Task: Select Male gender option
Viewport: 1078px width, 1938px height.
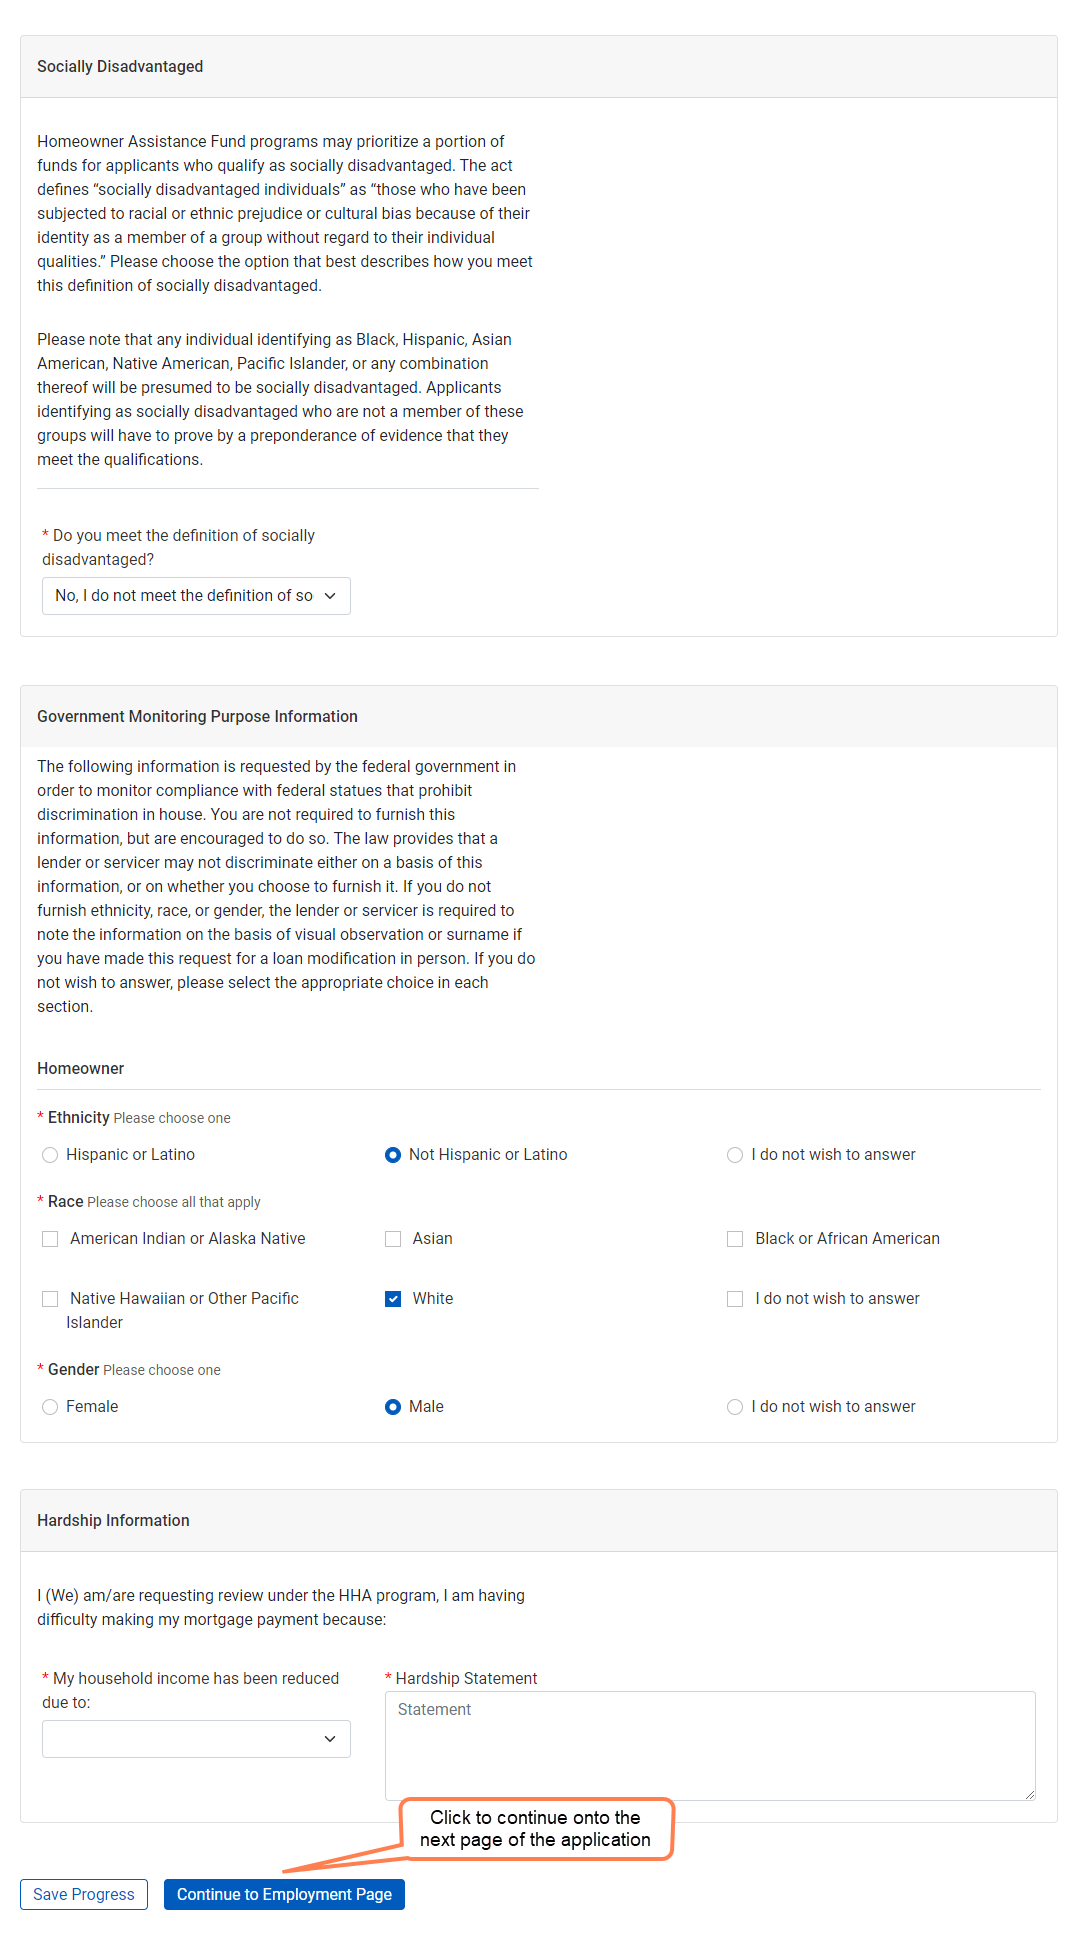Action: click(x=393, y=1407)
